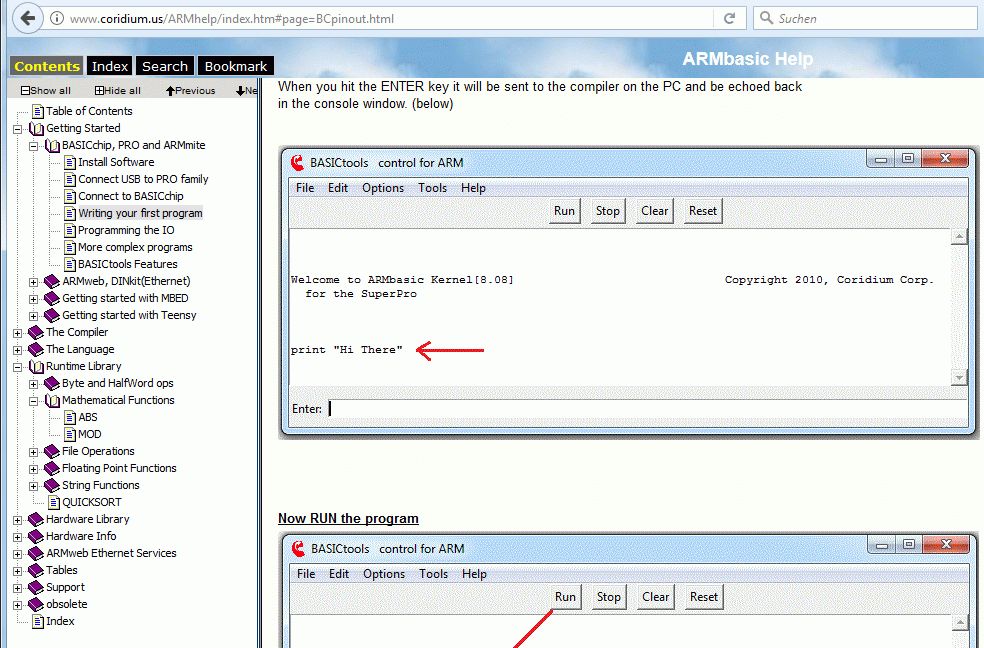
Task: Click the Tables book icon
Action: coord(36,571)
